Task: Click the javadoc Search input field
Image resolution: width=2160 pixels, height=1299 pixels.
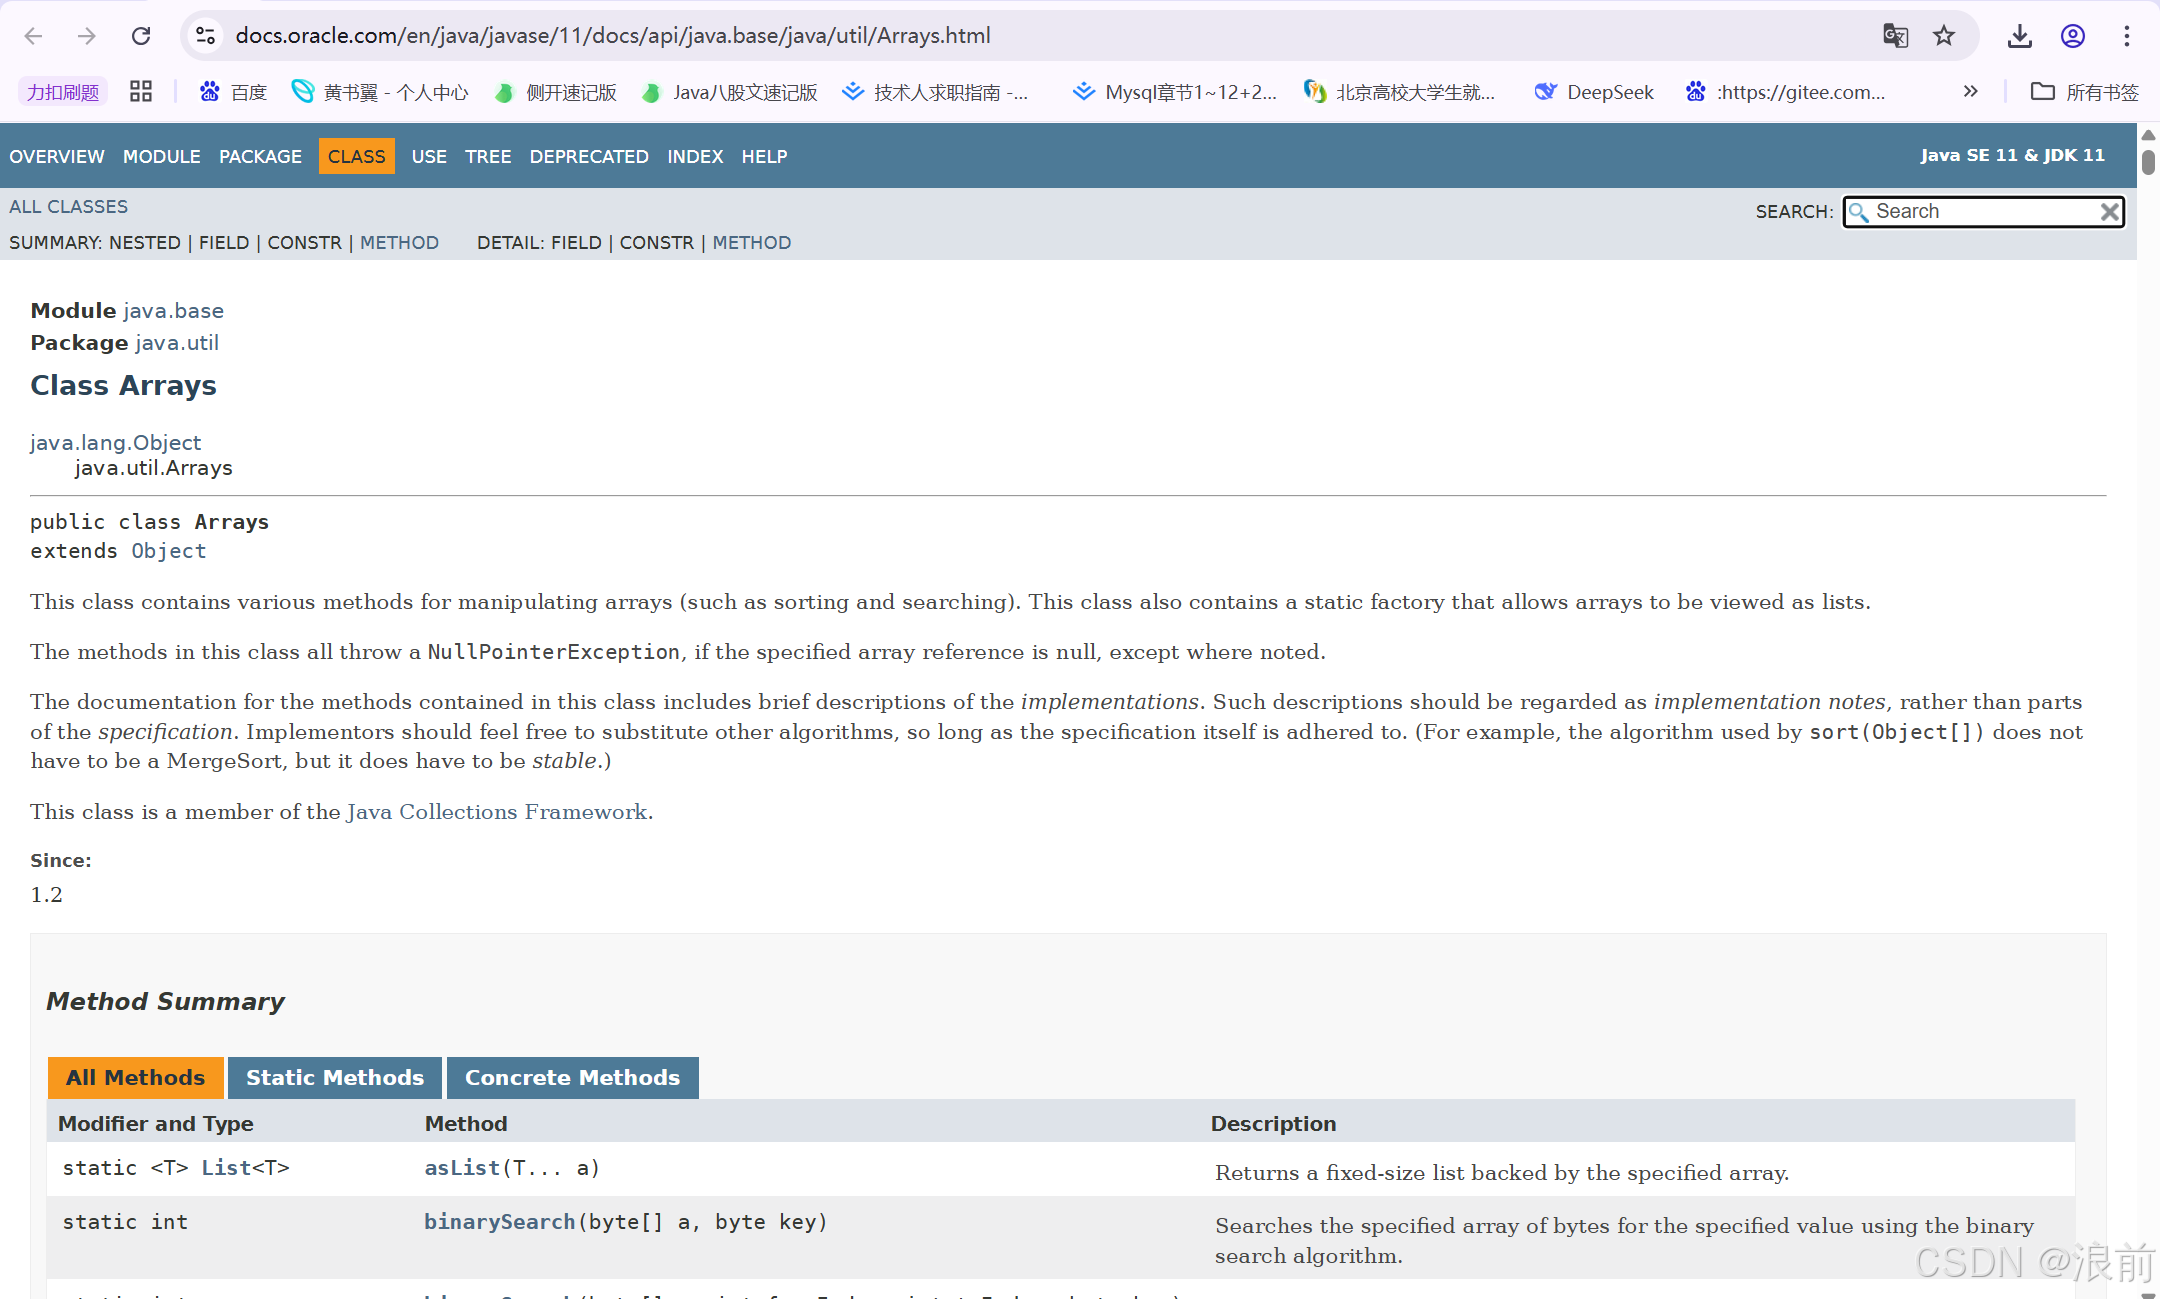Action: [x=1980, y=212]
